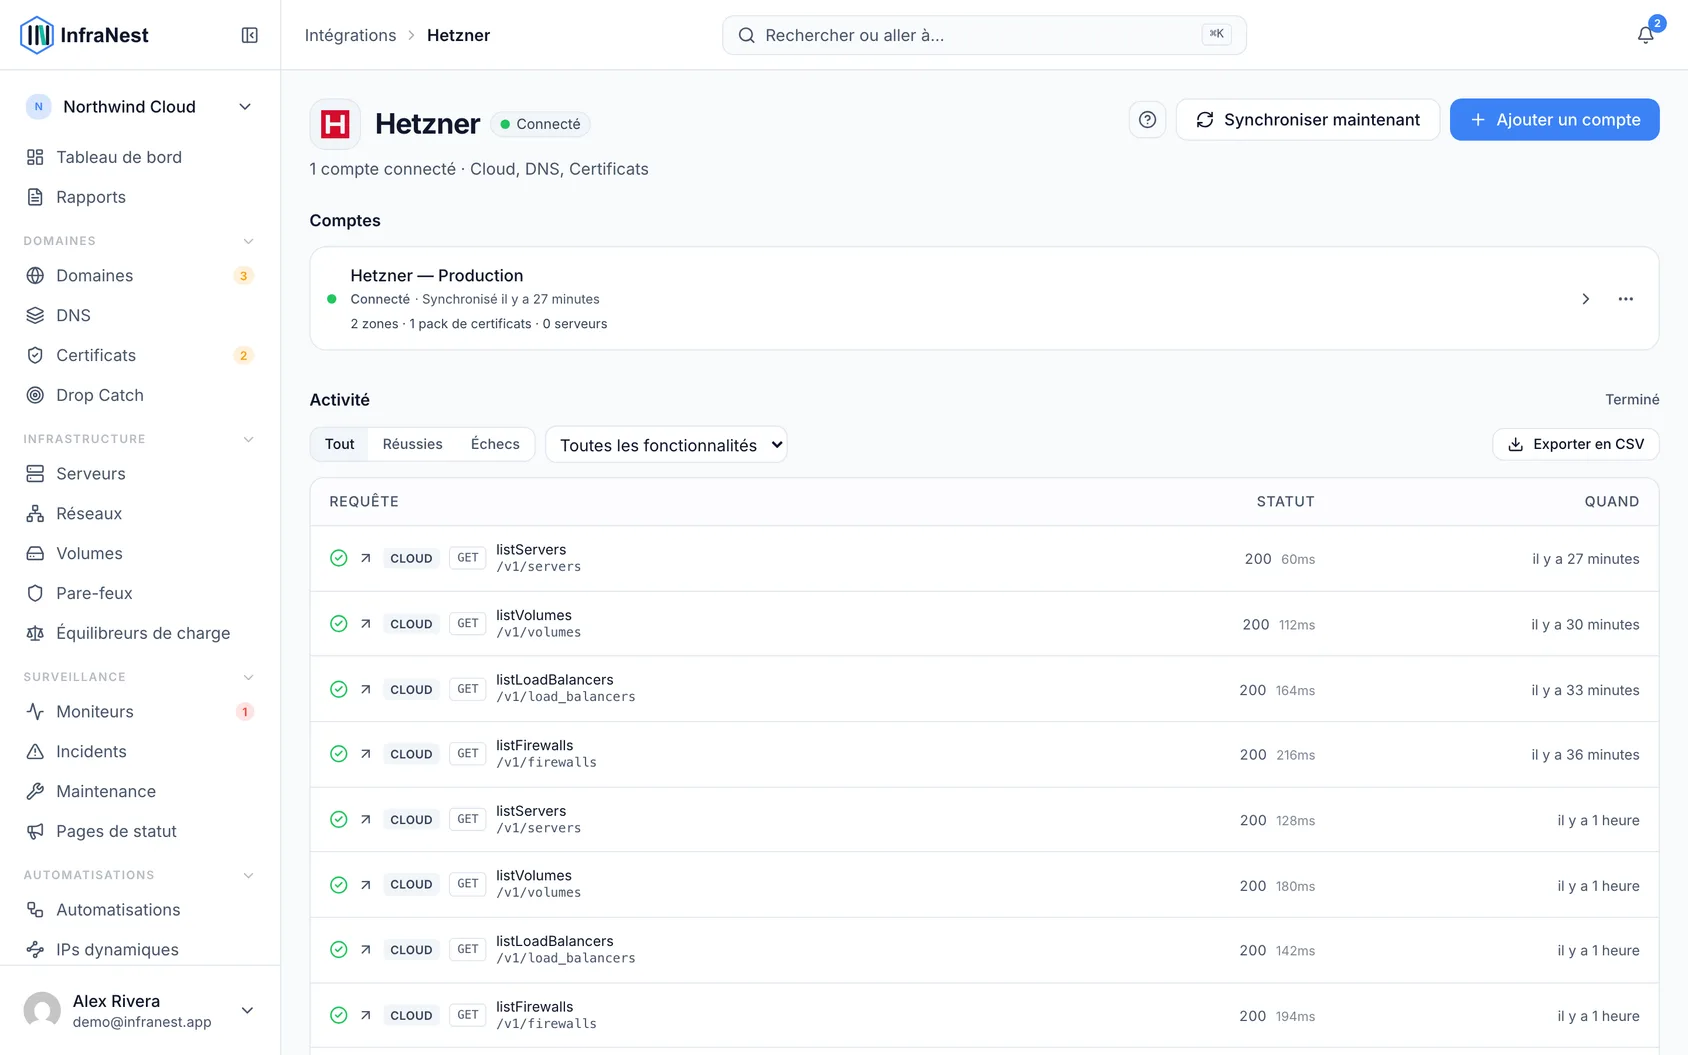Click listLoadBalancers in the 142ms row
Image resolution: width=1688 pixels, height=1055 pixels.
[x=555, y=941]
